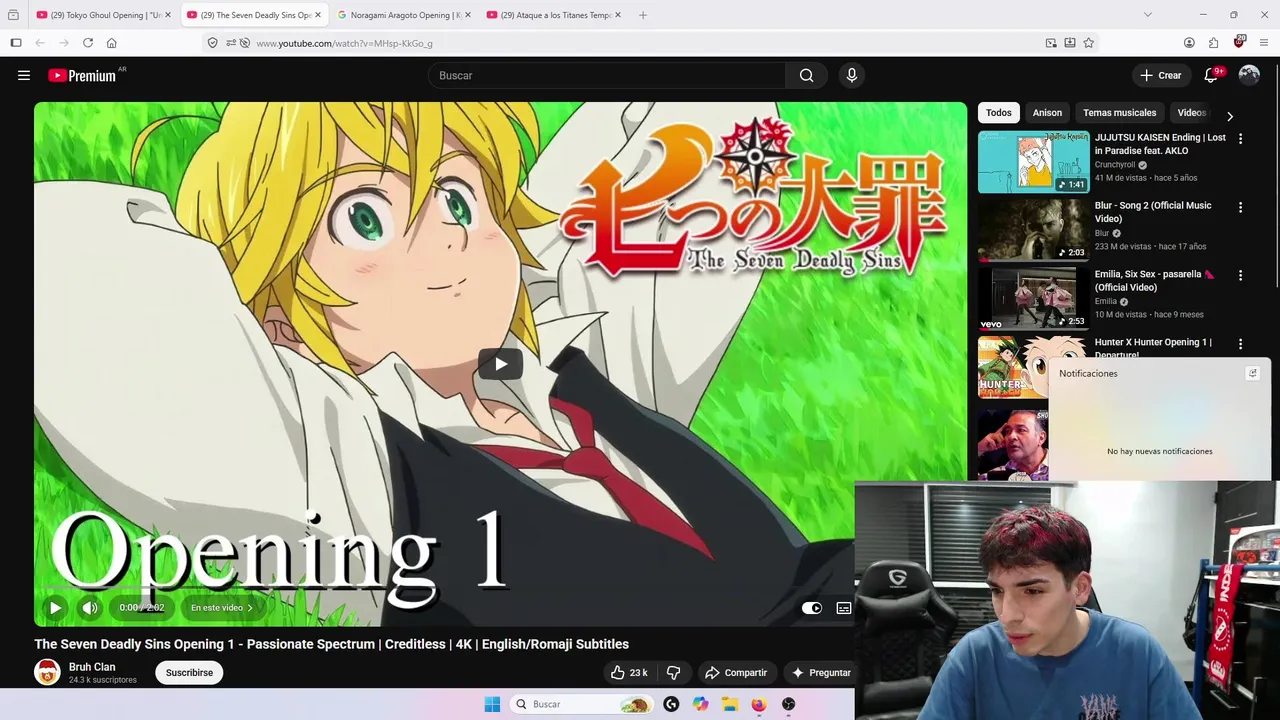
Task: Switch to the Noragami Aragoto Opening tab
Action: point(403,15)
